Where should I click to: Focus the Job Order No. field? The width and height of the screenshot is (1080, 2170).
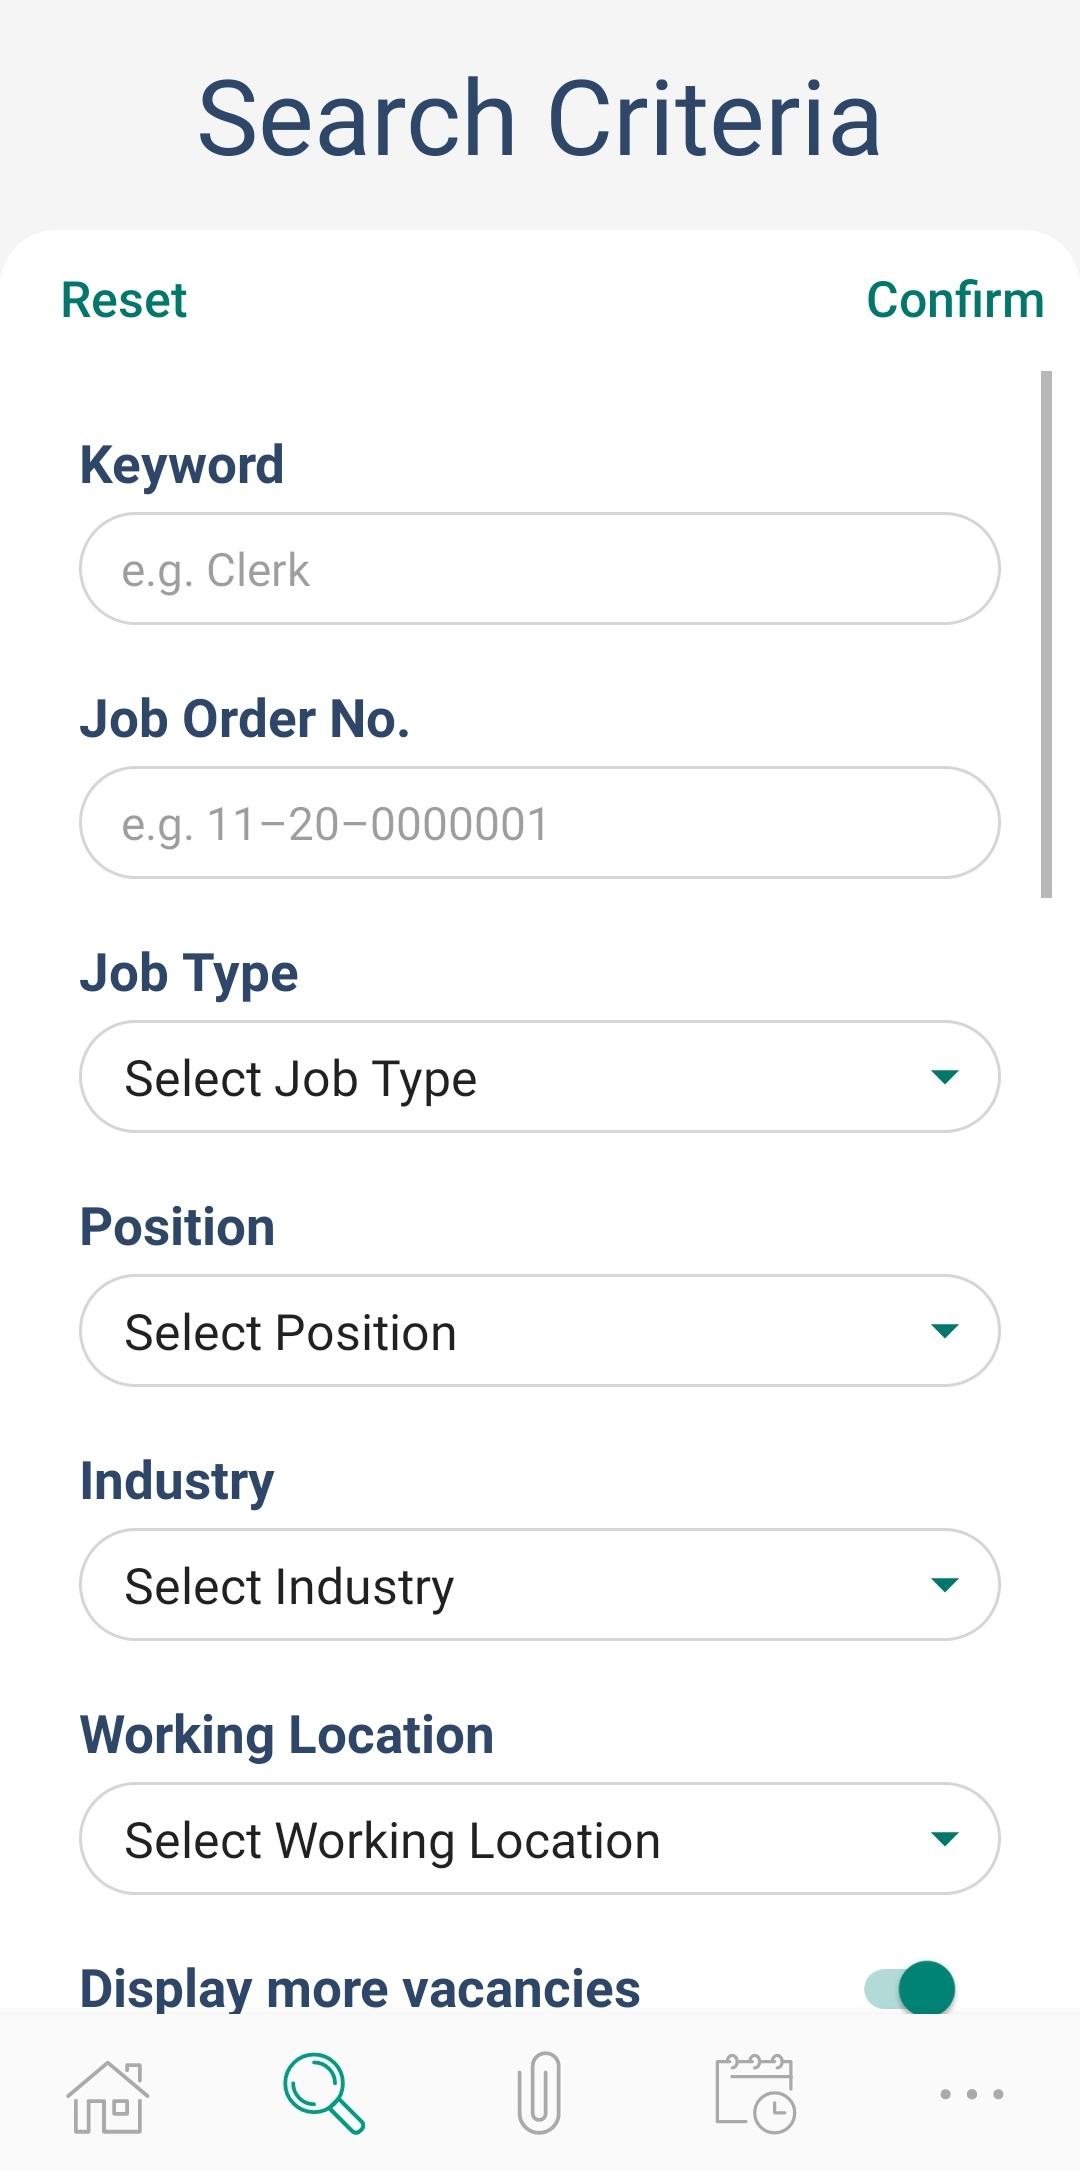point(540,823)
